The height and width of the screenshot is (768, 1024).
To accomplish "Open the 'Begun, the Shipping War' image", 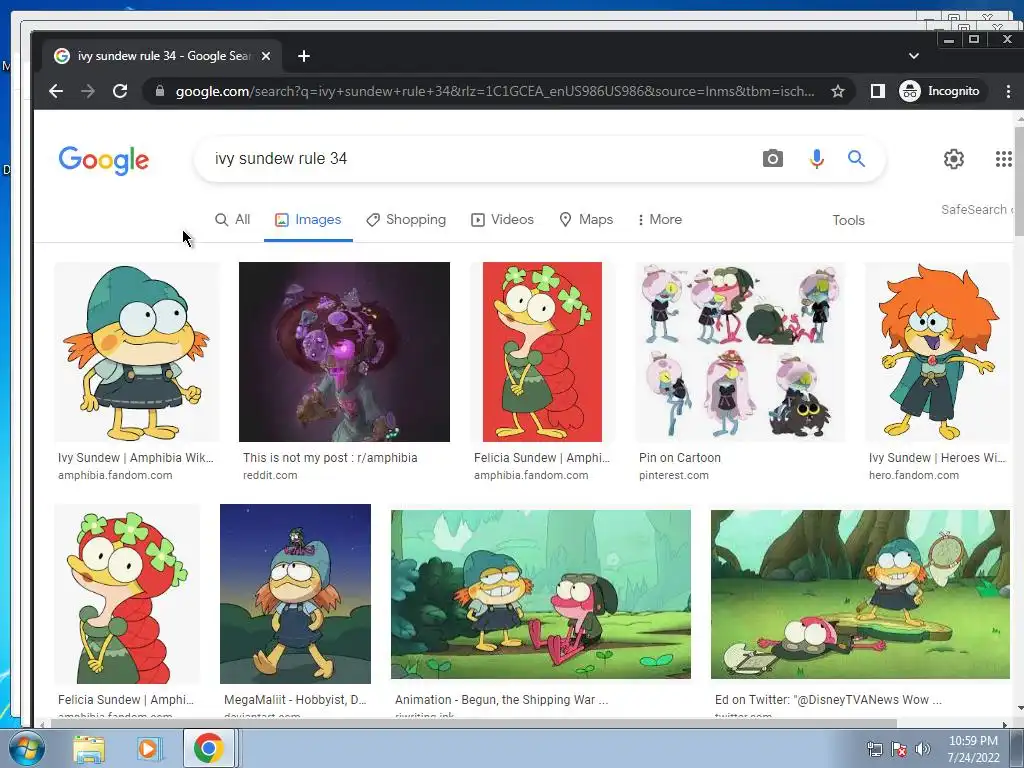I will coord(541,594).
